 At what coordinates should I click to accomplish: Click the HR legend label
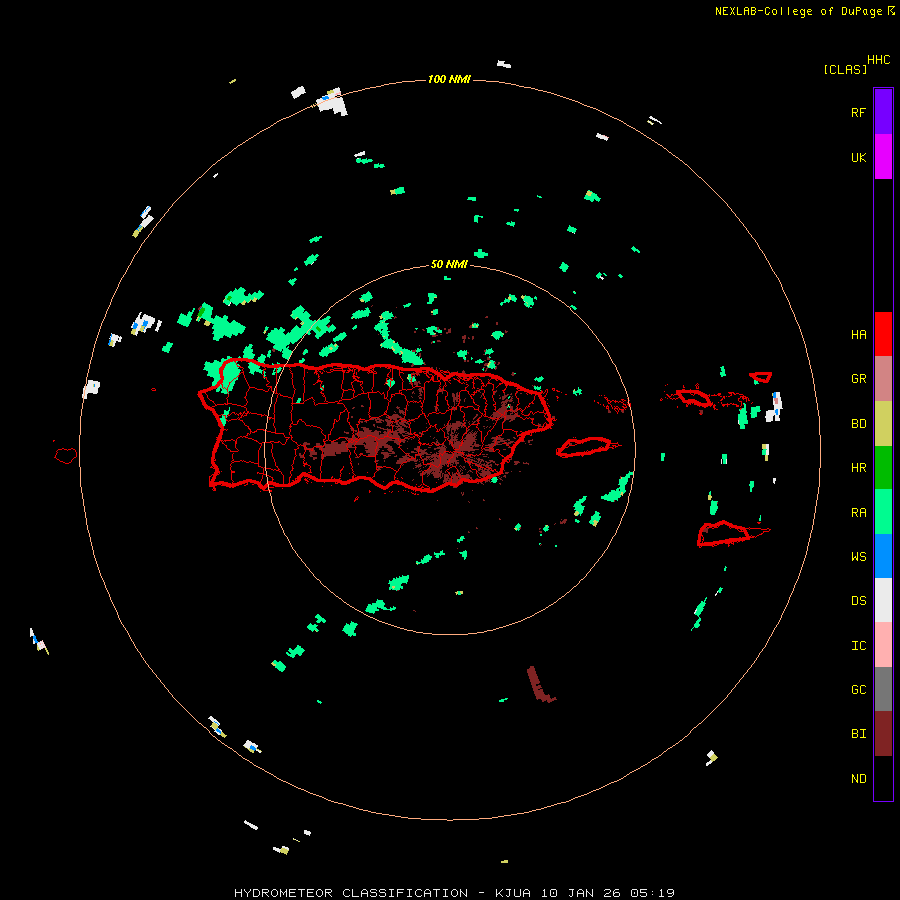[x=858, y=468]
